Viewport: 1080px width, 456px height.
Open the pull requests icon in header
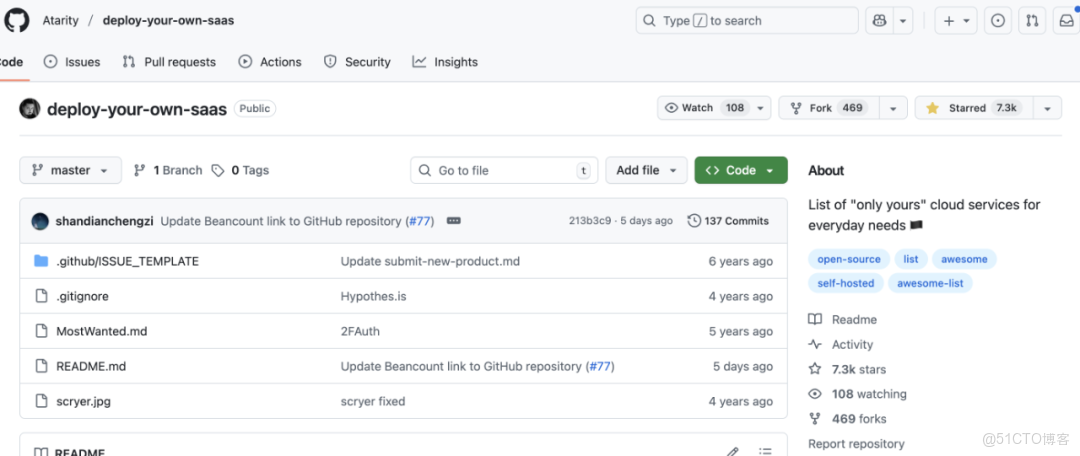click(1033, 20)
